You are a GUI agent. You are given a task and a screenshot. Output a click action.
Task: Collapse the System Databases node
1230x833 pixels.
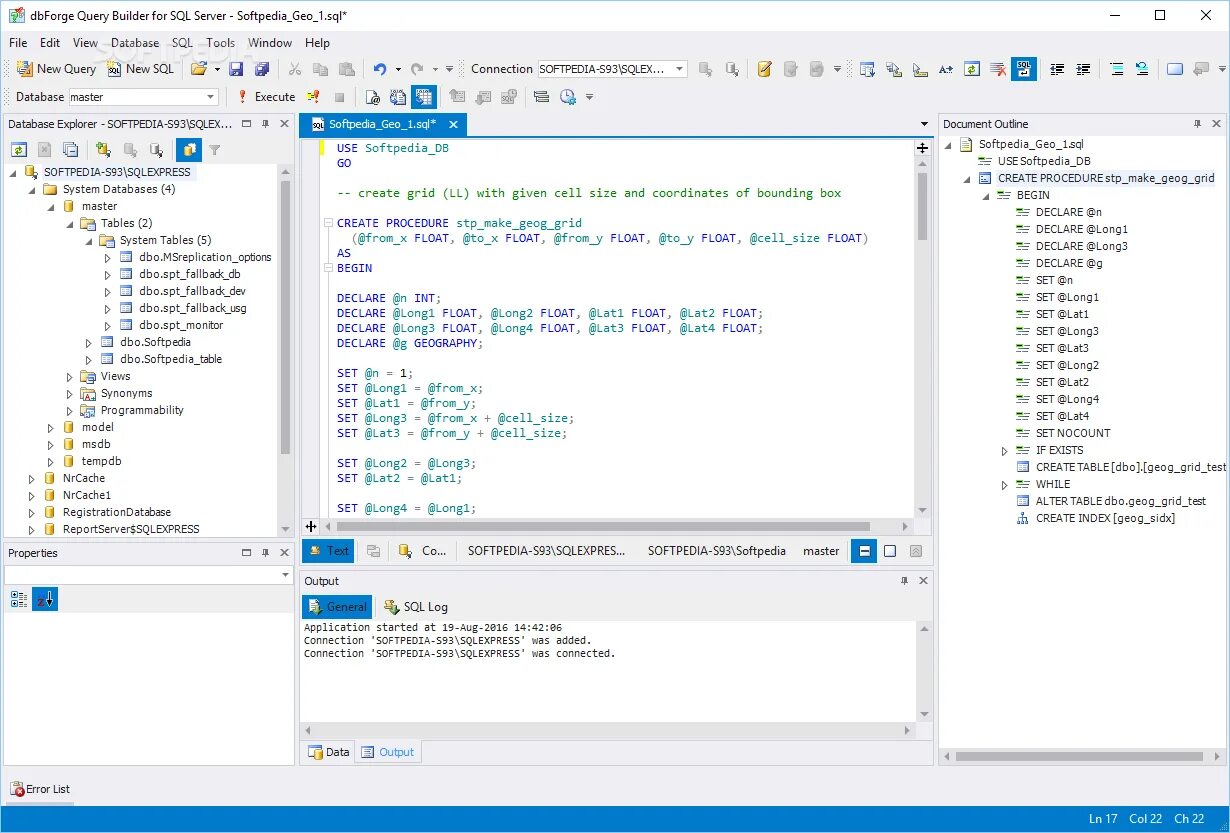(x=33, y=189)
